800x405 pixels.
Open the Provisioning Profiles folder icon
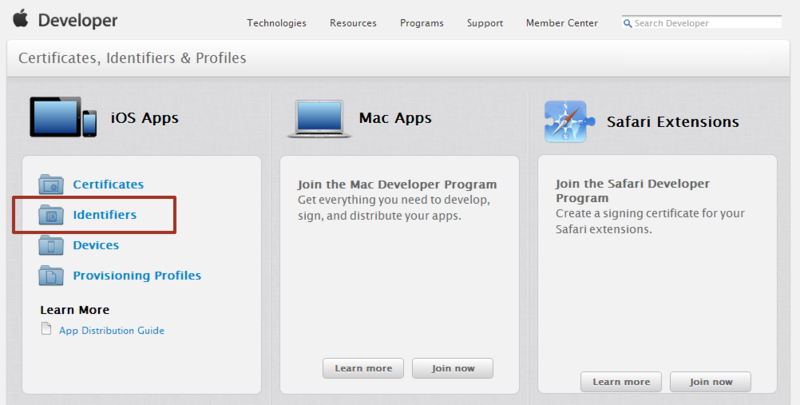coord(51,275)
